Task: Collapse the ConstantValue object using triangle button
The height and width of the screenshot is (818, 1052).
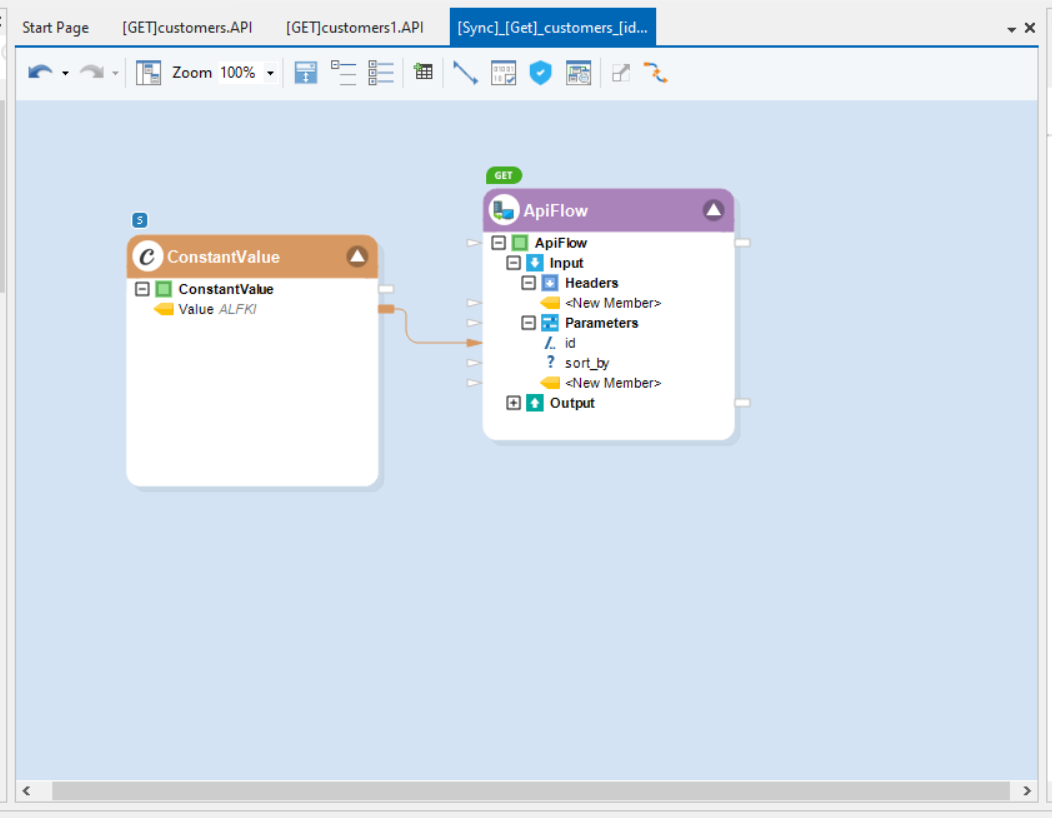Action: click(x=357, y=257)
